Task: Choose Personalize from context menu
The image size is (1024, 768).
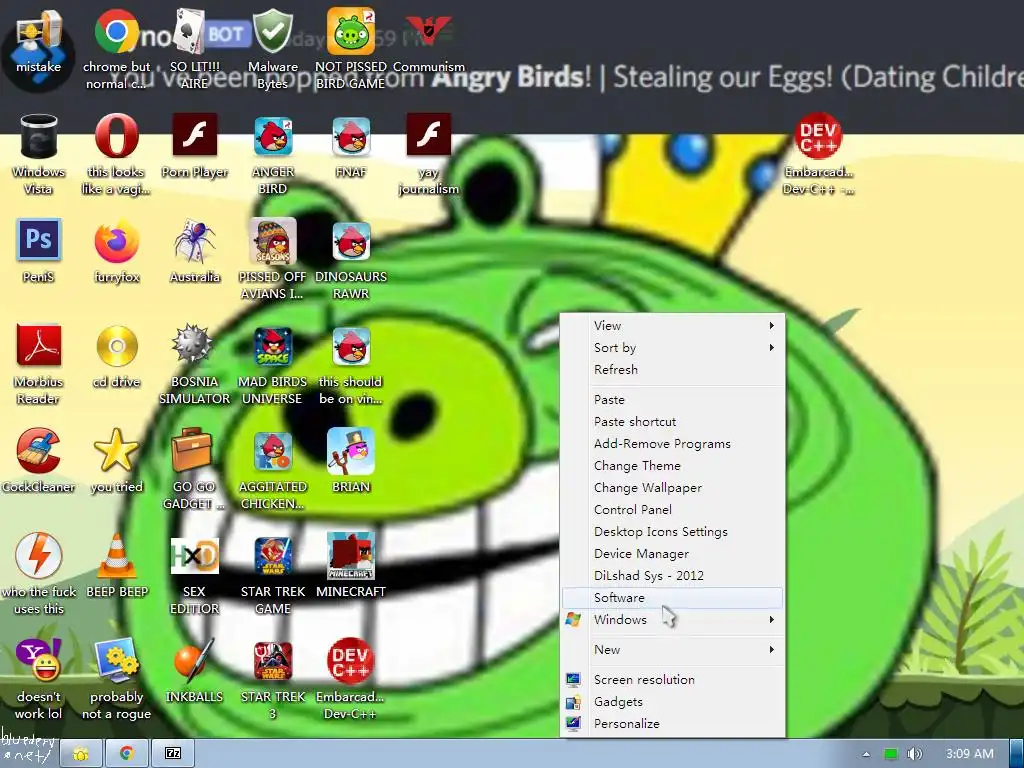Action: (x=673, y=723)
